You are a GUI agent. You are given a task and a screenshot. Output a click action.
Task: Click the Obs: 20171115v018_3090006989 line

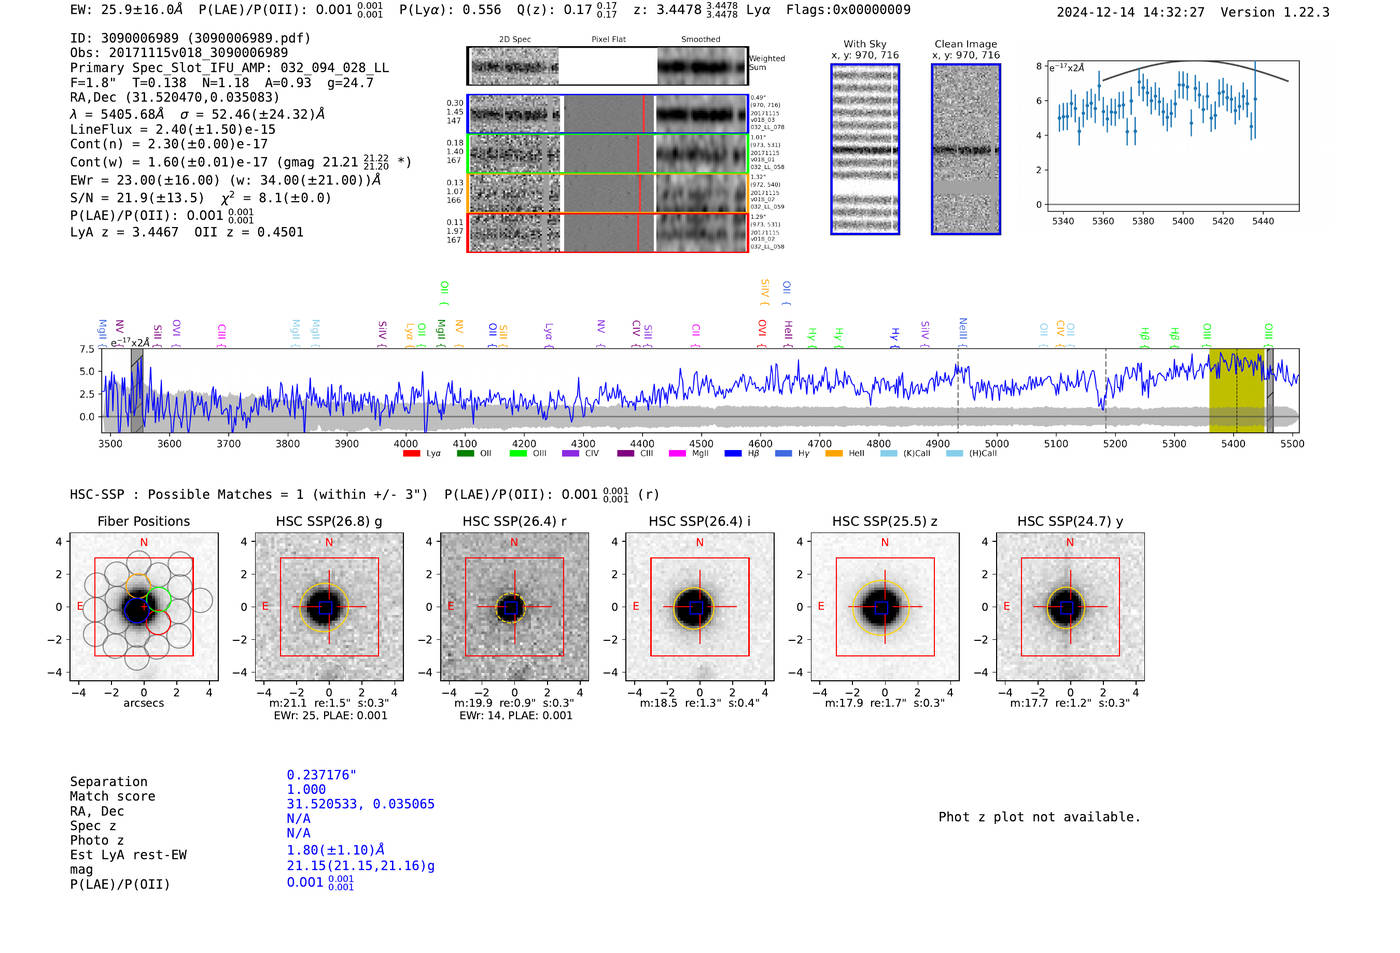[179, 52]
